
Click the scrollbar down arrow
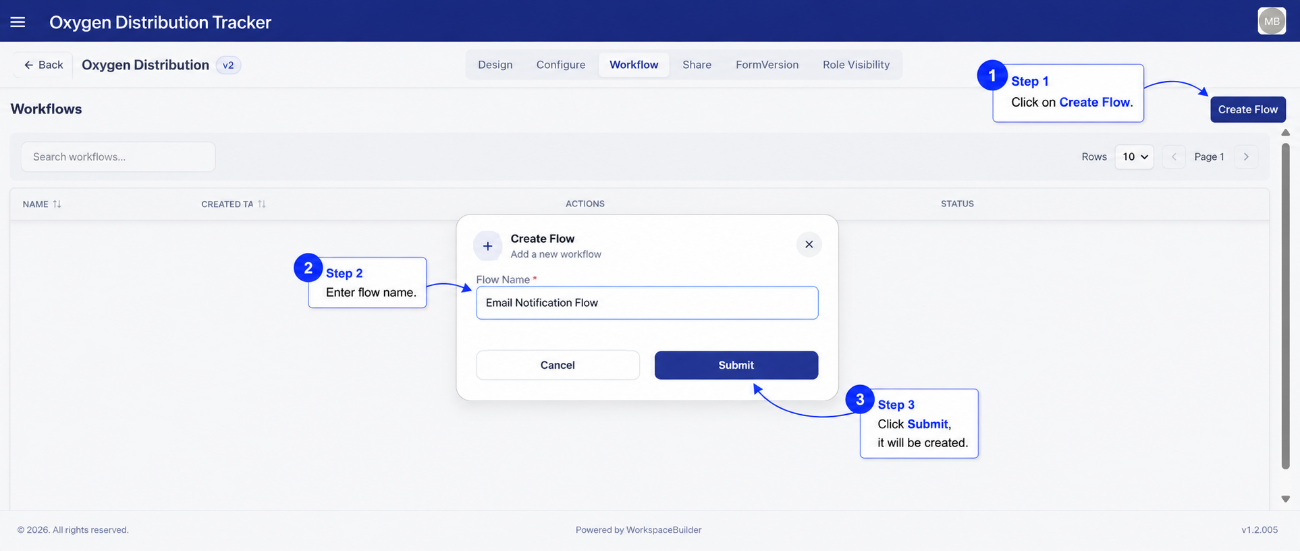[1286, 499]
